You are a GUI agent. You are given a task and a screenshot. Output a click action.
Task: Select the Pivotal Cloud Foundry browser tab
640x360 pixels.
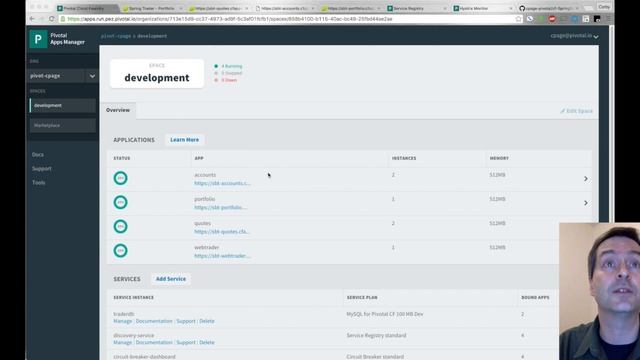(86, 8)
